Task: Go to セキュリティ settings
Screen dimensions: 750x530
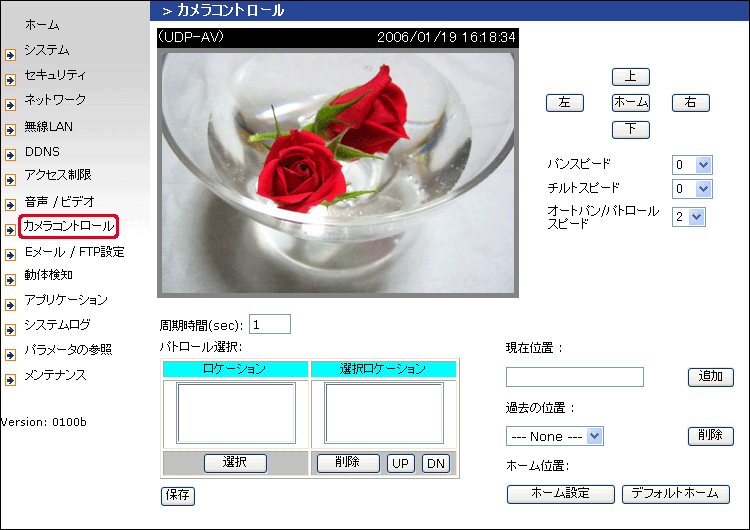Action: coord(55,75)
